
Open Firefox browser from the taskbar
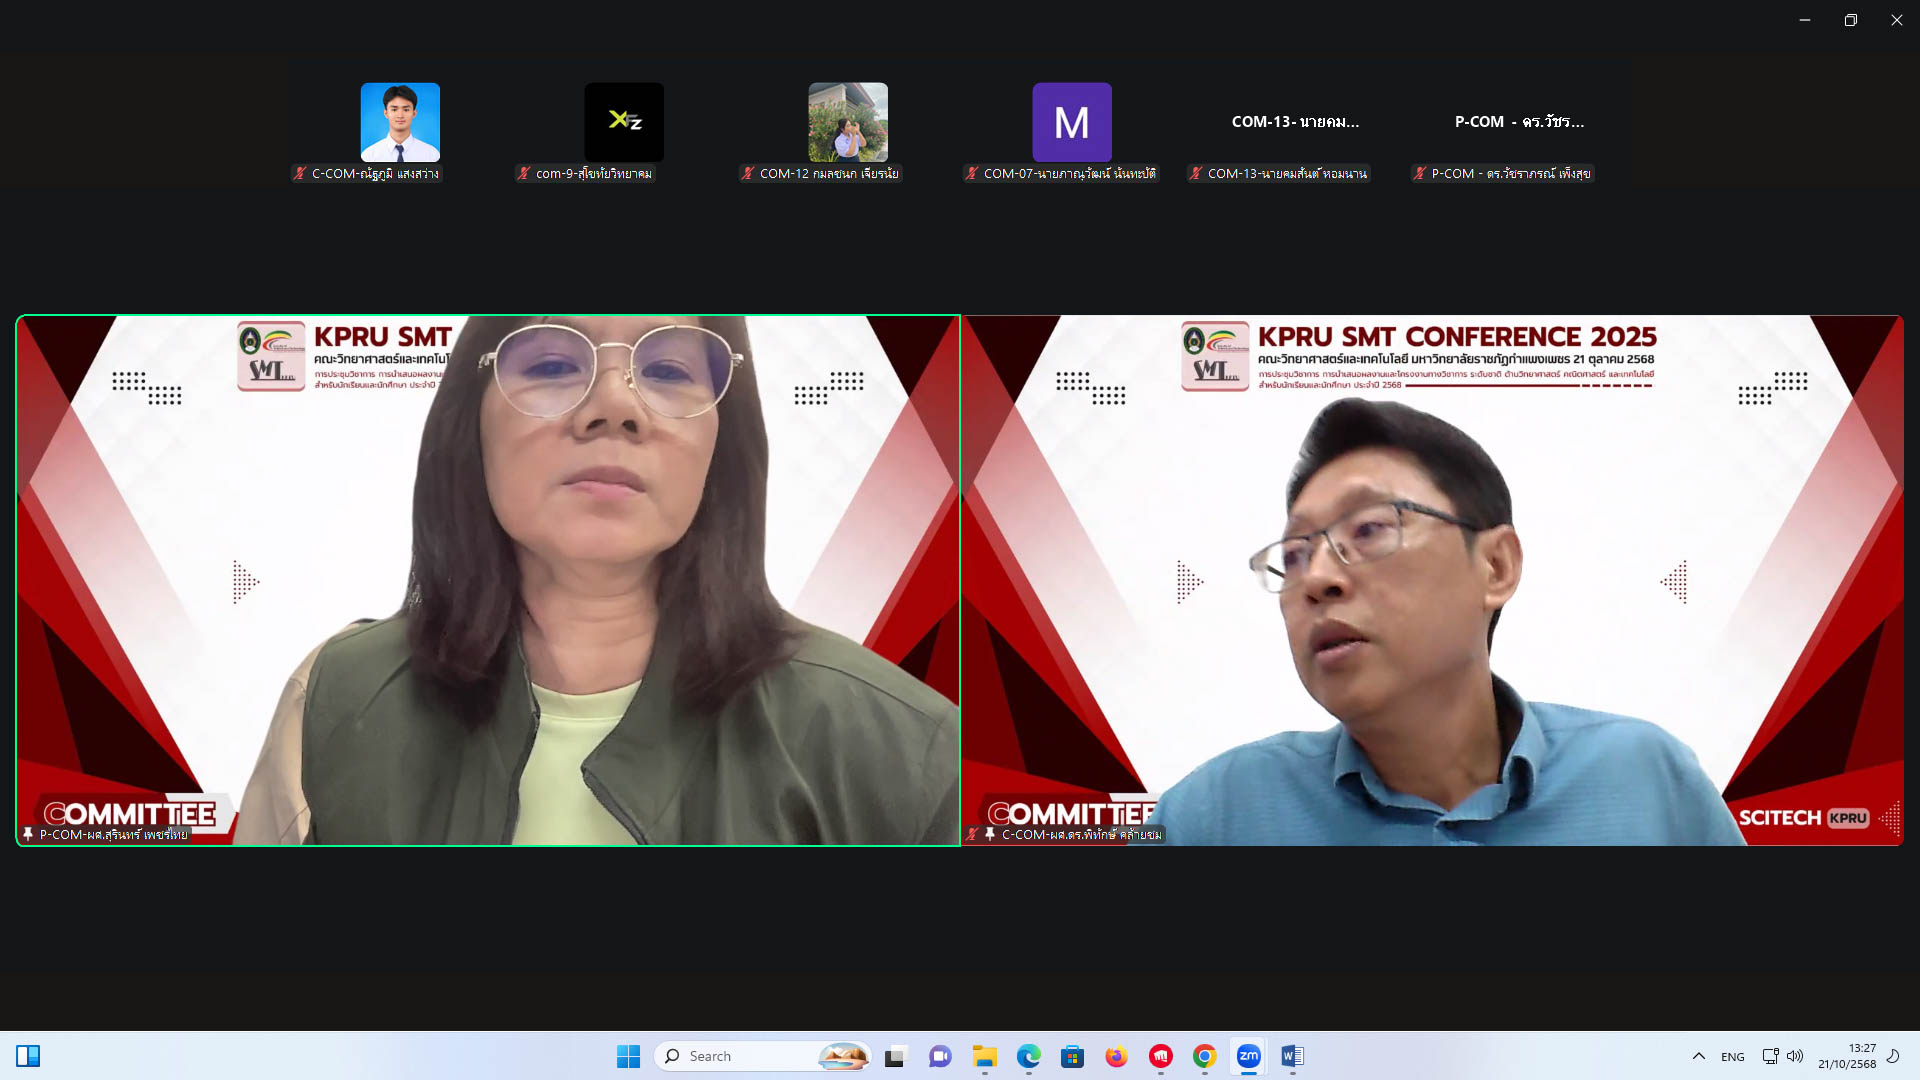tap(1116, 1056)
